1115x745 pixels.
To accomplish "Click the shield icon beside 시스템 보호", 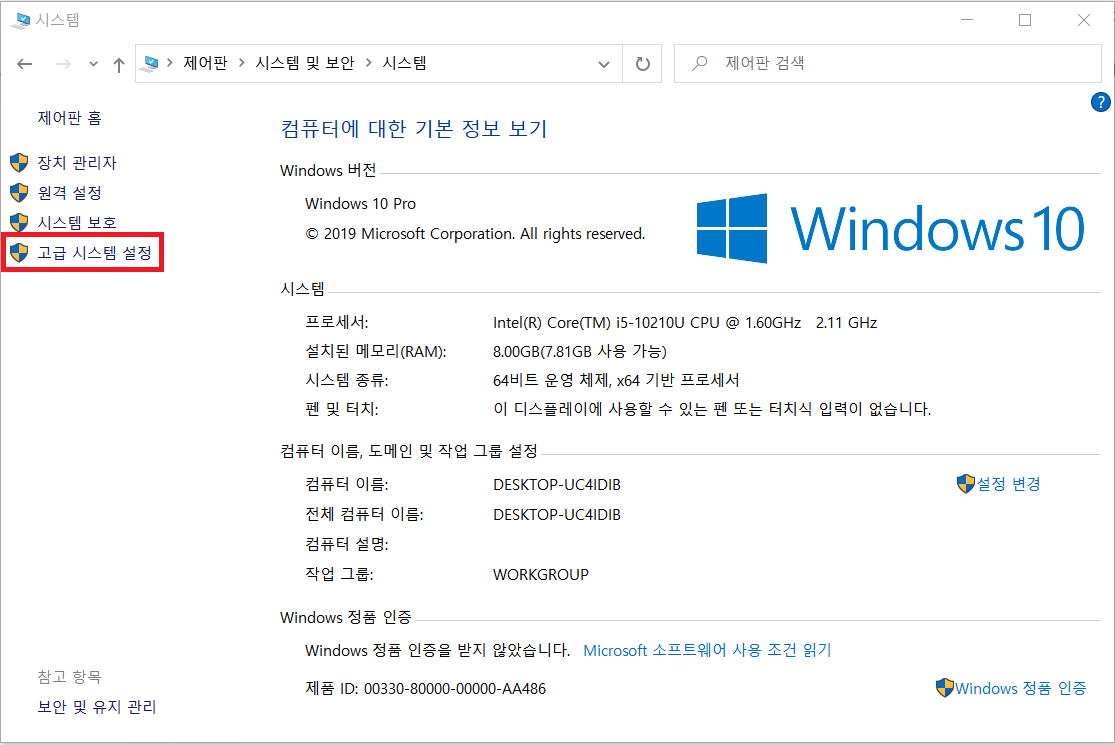I will [x=19, y=223].
